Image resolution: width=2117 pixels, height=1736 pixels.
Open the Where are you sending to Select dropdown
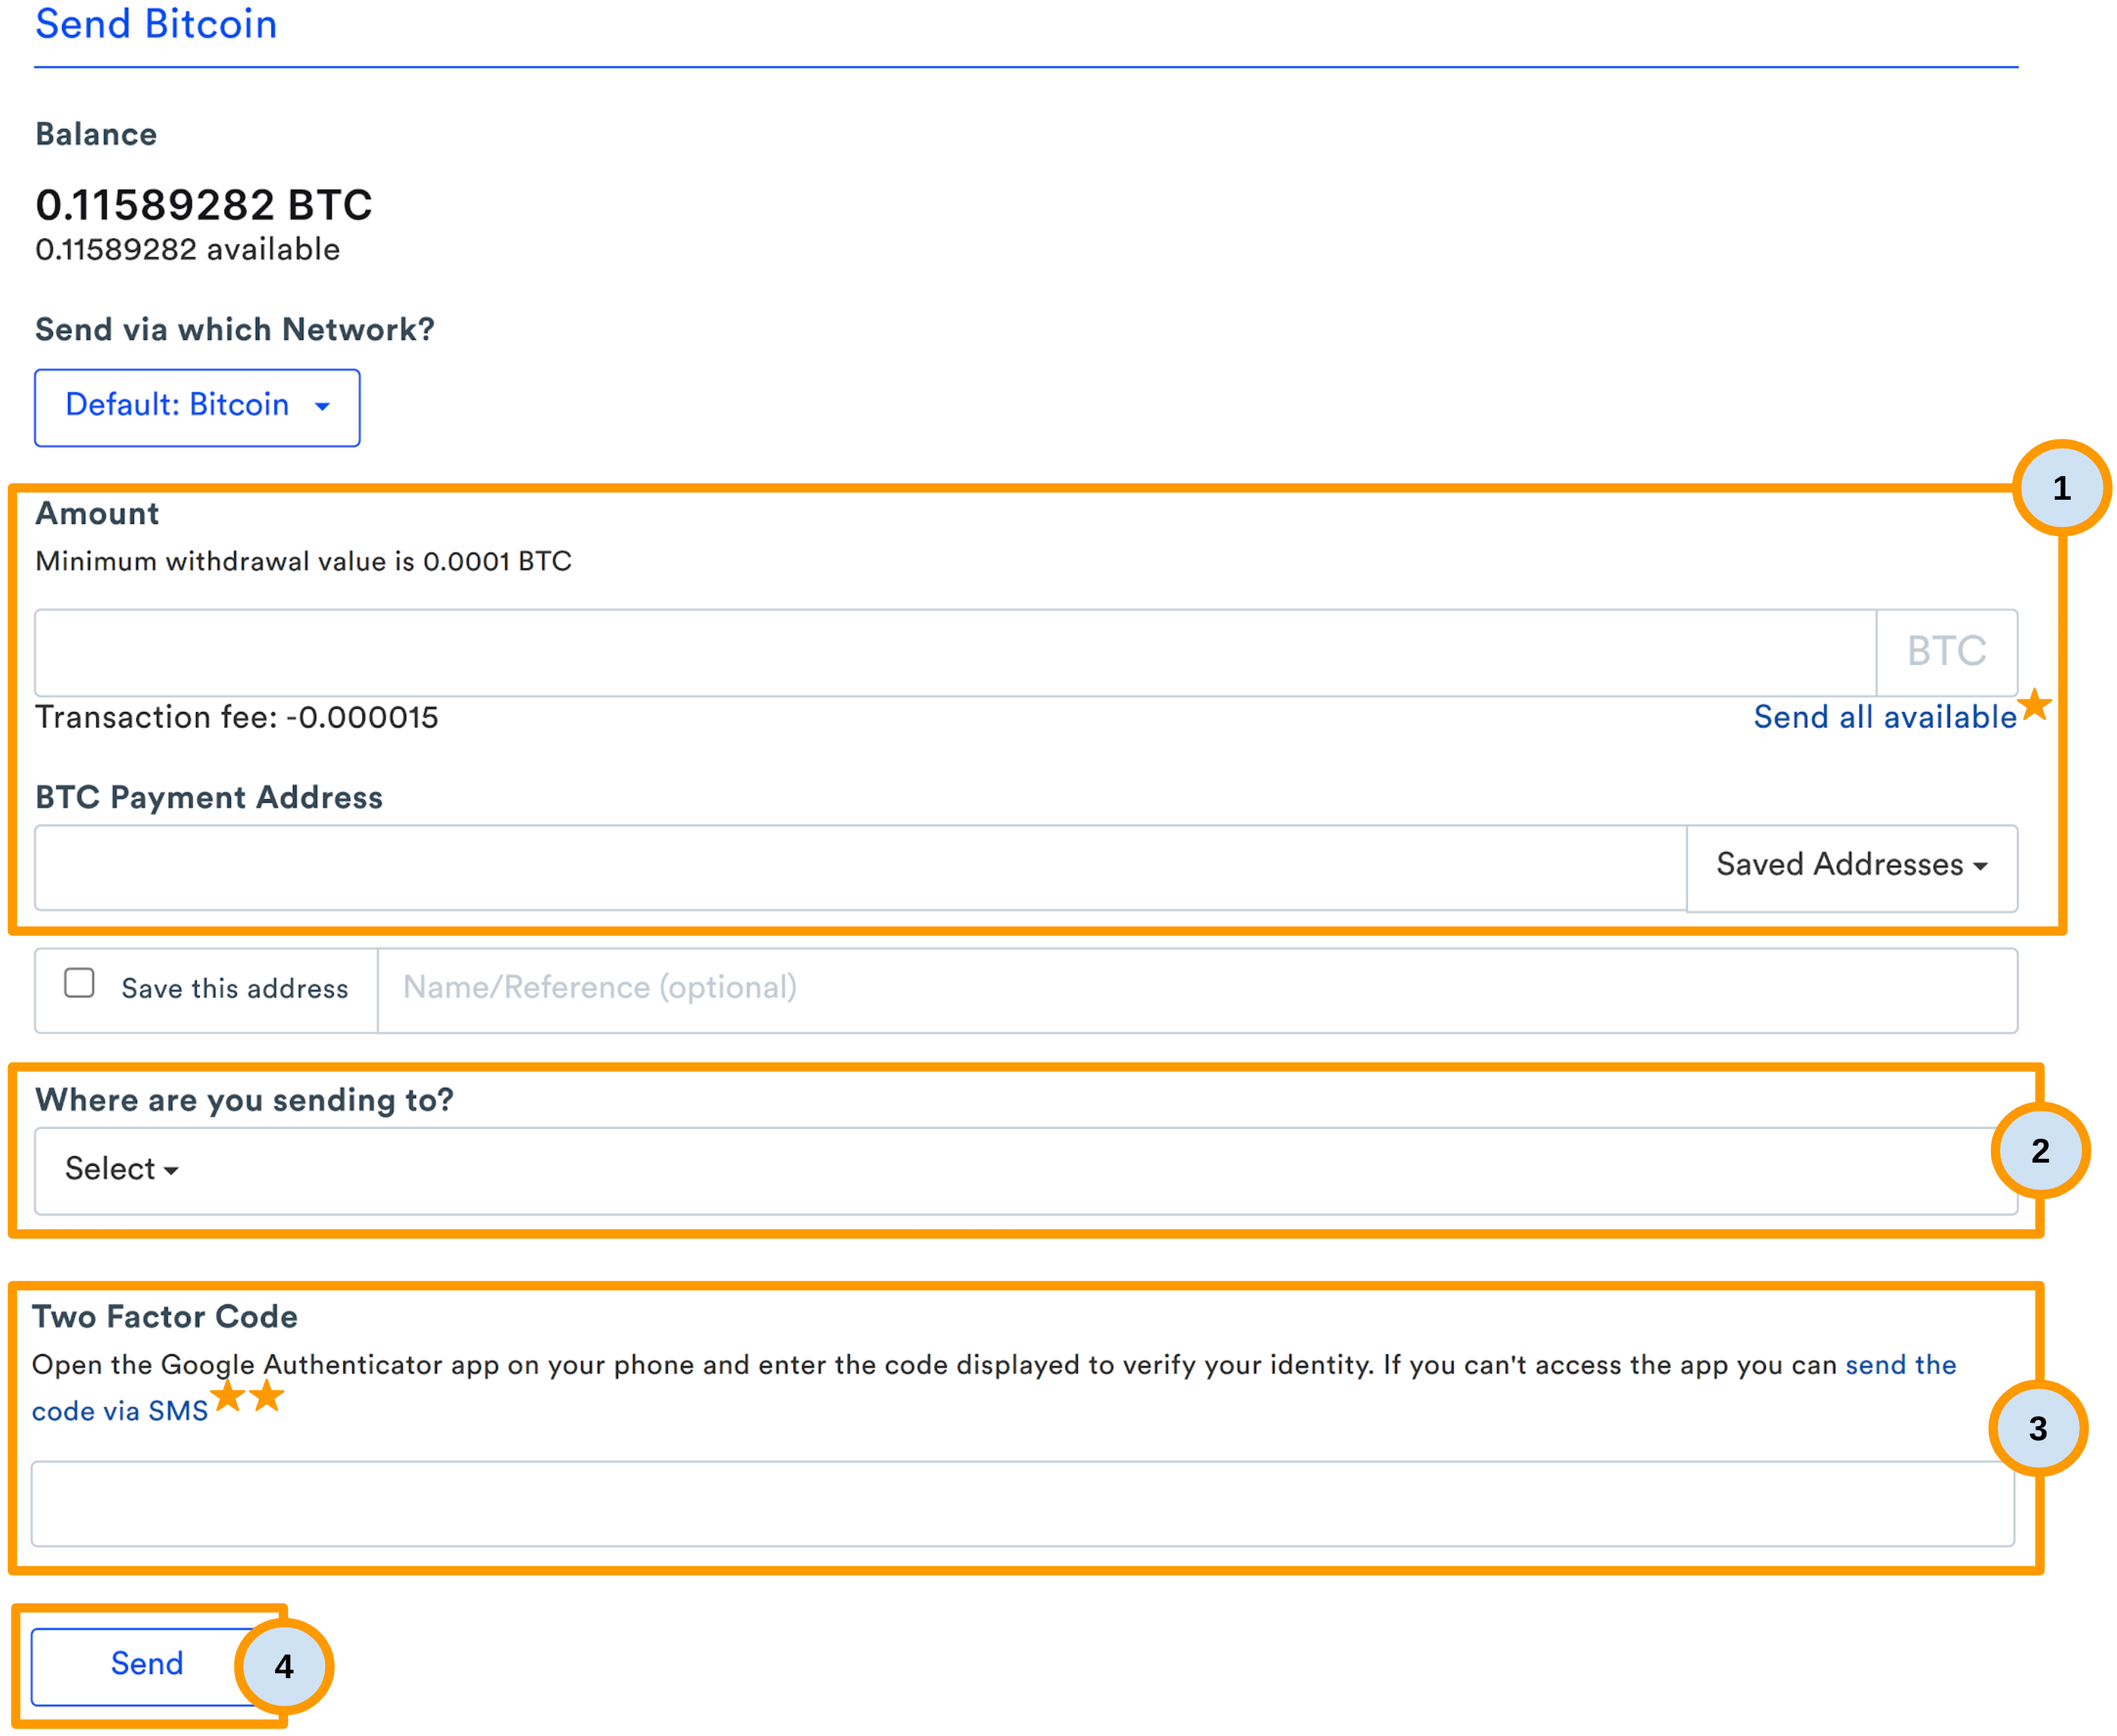[1025, 1170]
